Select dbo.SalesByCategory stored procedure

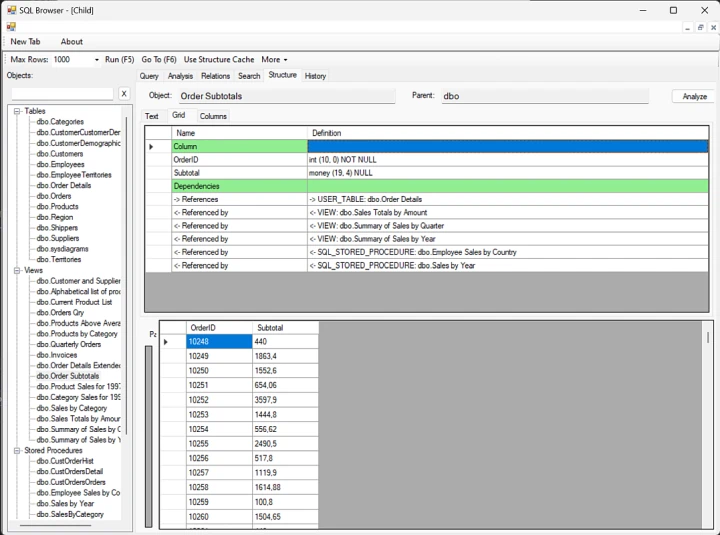tap(70, 514)
